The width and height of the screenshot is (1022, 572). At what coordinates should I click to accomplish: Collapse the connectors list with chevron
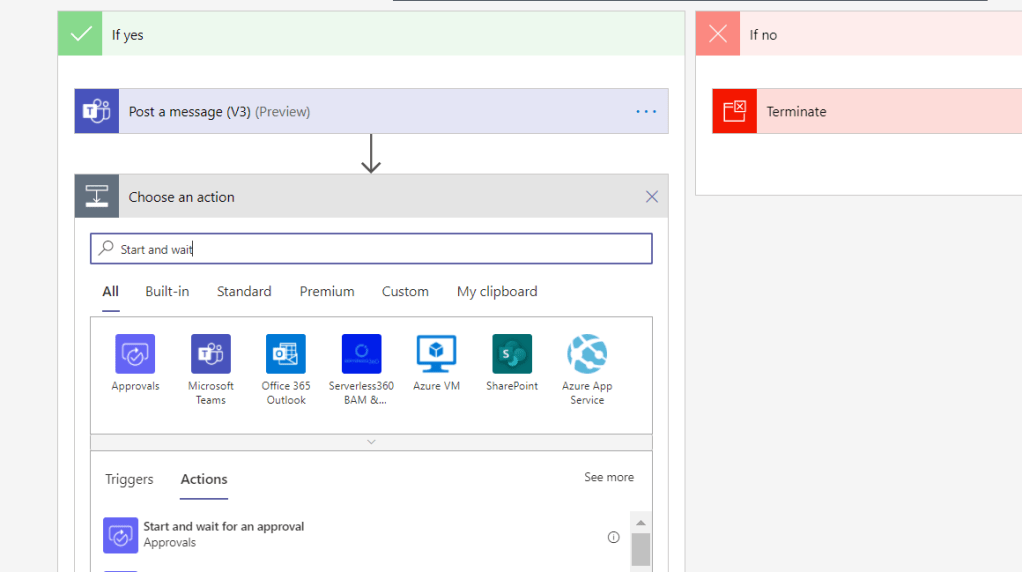[x=371, y=442]
